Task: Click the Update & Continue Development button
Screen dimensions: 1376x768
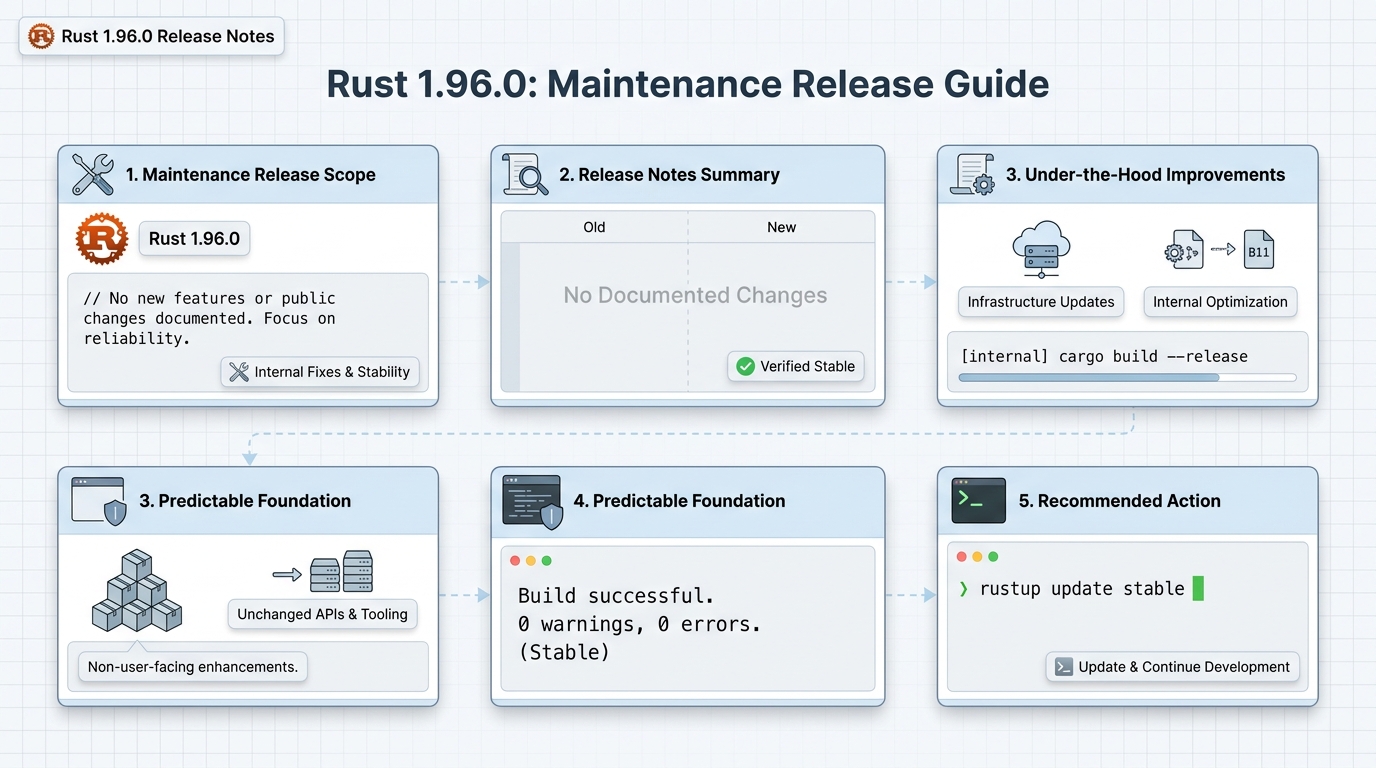Action: 1172,667
